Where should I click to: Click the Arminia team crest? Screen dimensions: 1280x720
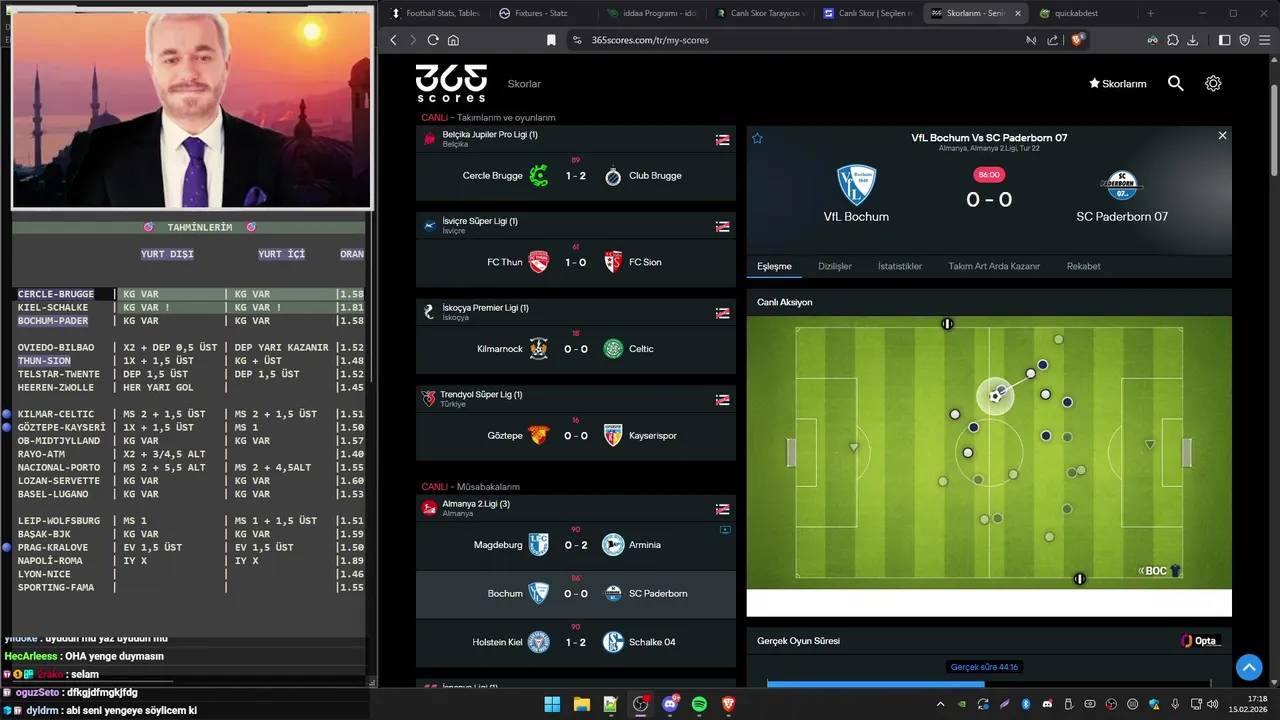(x=613, y=545)
